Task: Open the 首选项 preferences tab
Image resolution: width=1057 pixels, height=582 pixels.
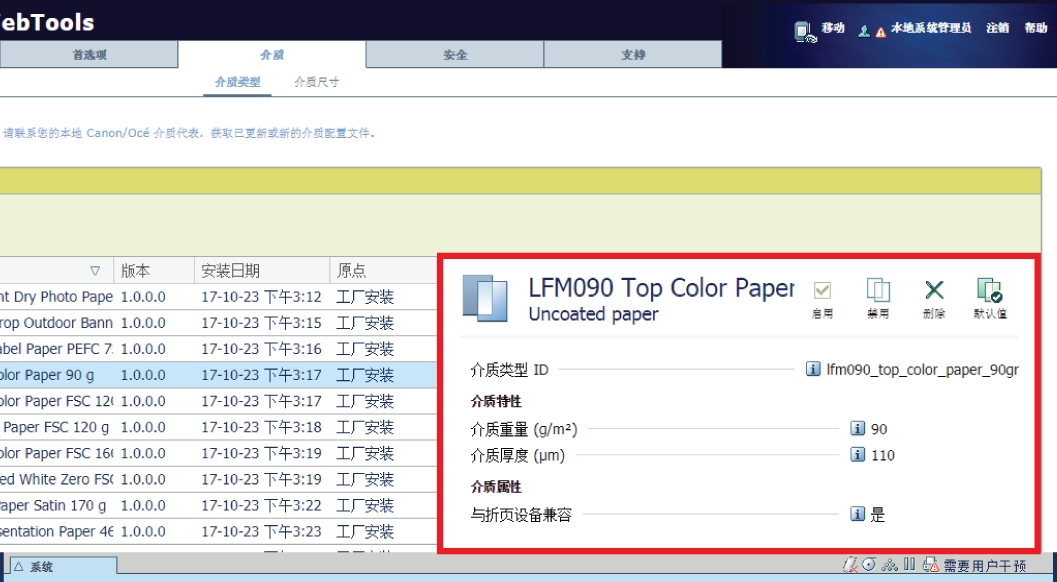Action: tap(89, 55)
